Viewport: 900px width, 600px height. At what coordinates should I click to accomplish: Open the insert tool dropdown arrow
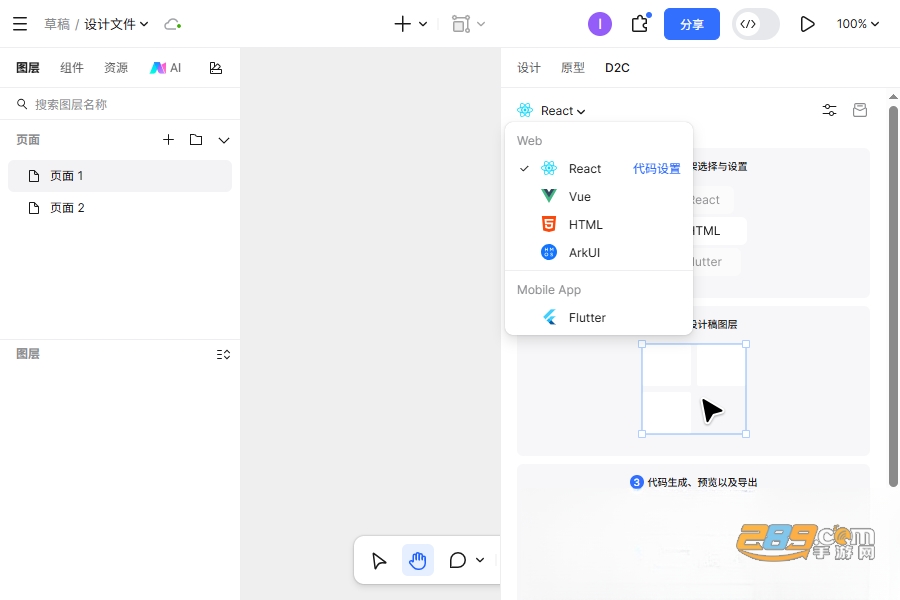coord(423,24)
